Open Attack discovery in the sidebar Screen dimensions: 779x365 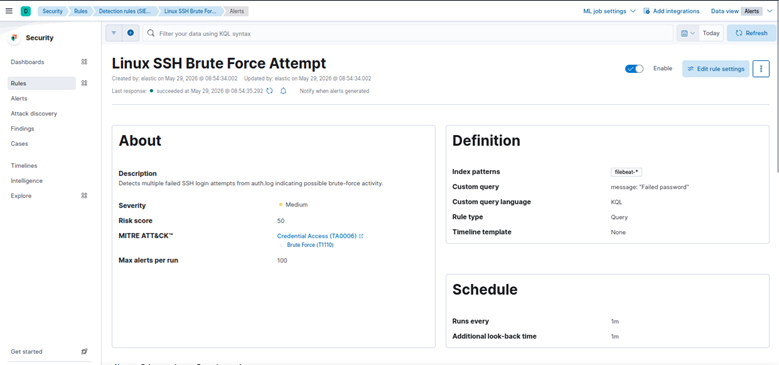click(x=34, y=114)
